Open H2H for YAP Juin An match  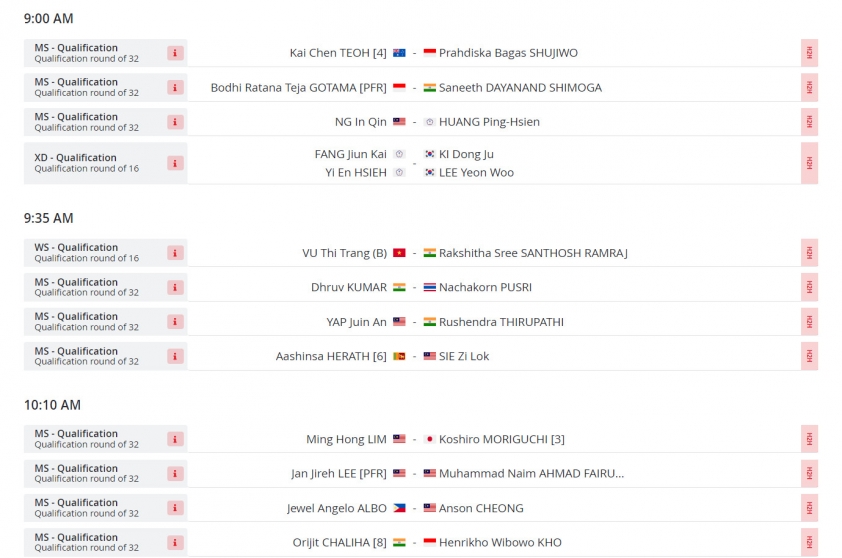809,322
